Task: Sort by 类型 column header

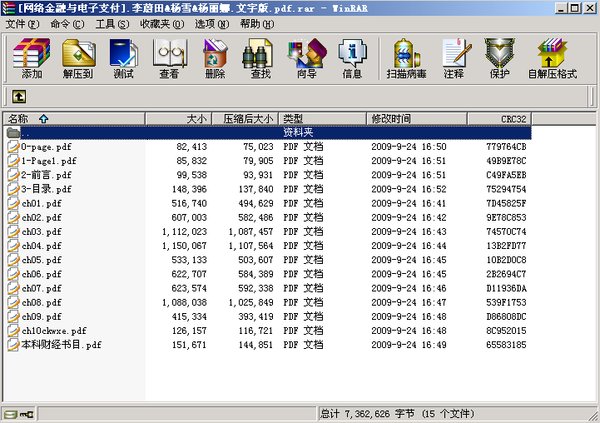Action: [x=323, y=119]
